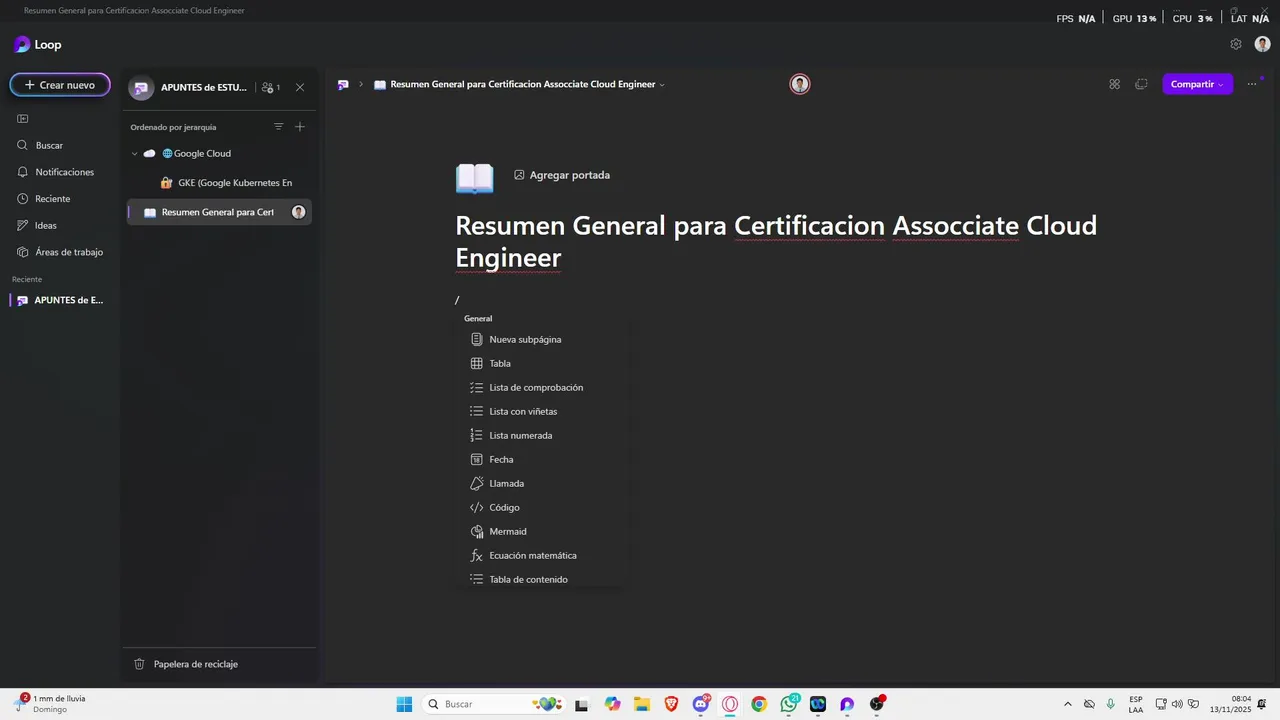Collapse the left navigation sidebar
Viewport: 1280px width, 720px height.
click(22, 119)
